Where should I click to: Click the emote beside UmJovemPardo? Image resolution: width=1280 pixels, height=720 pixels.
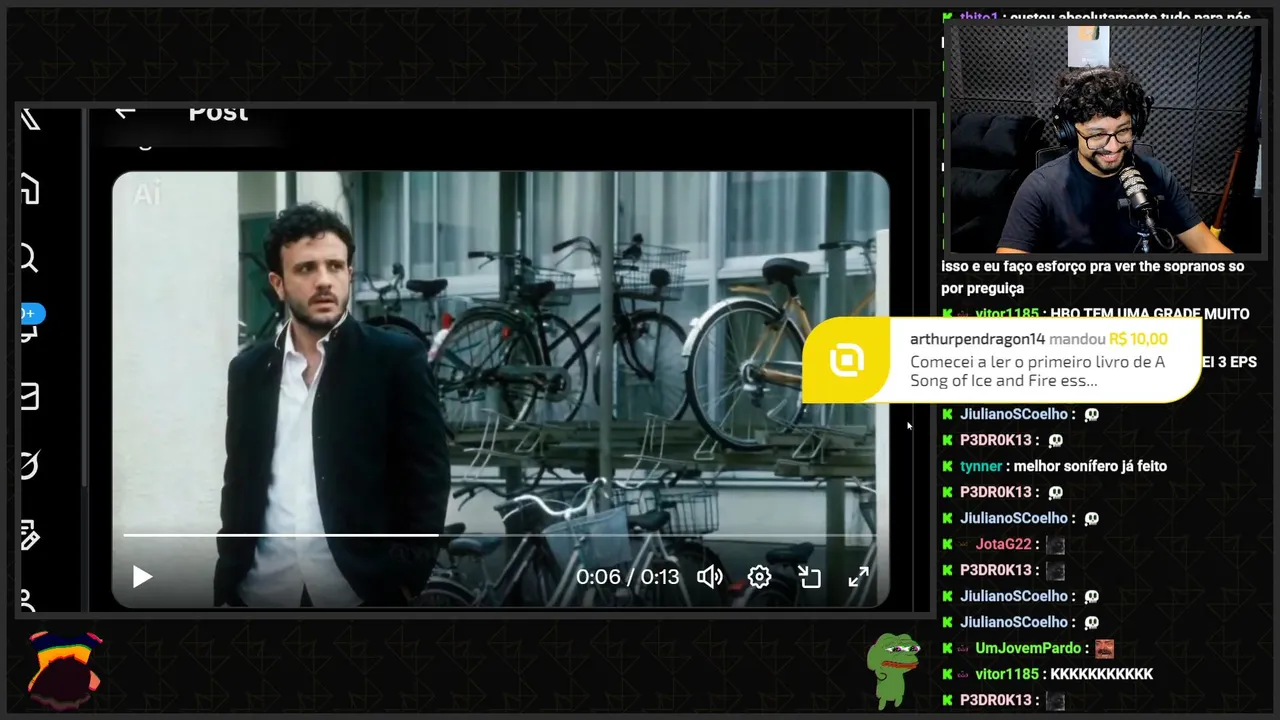point(1104,648)
